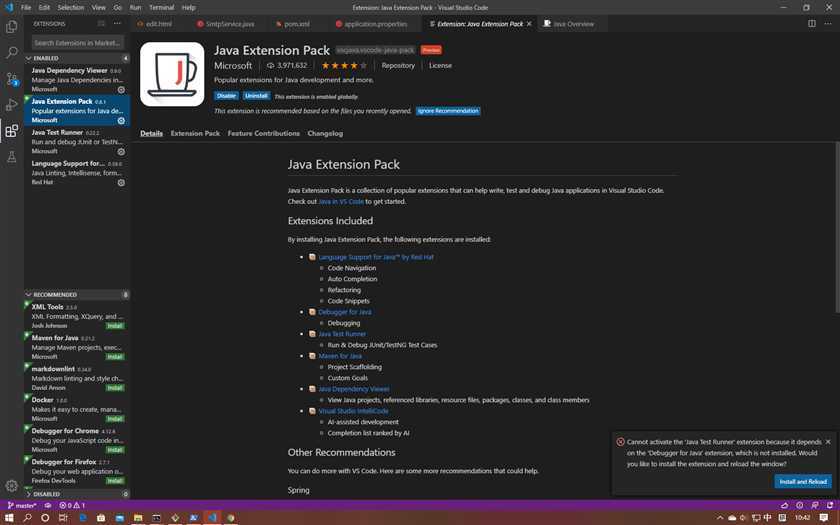Open errors and warnings status item
The width and height of the screenshot is (840, 525).
click(x=72, y=505)
